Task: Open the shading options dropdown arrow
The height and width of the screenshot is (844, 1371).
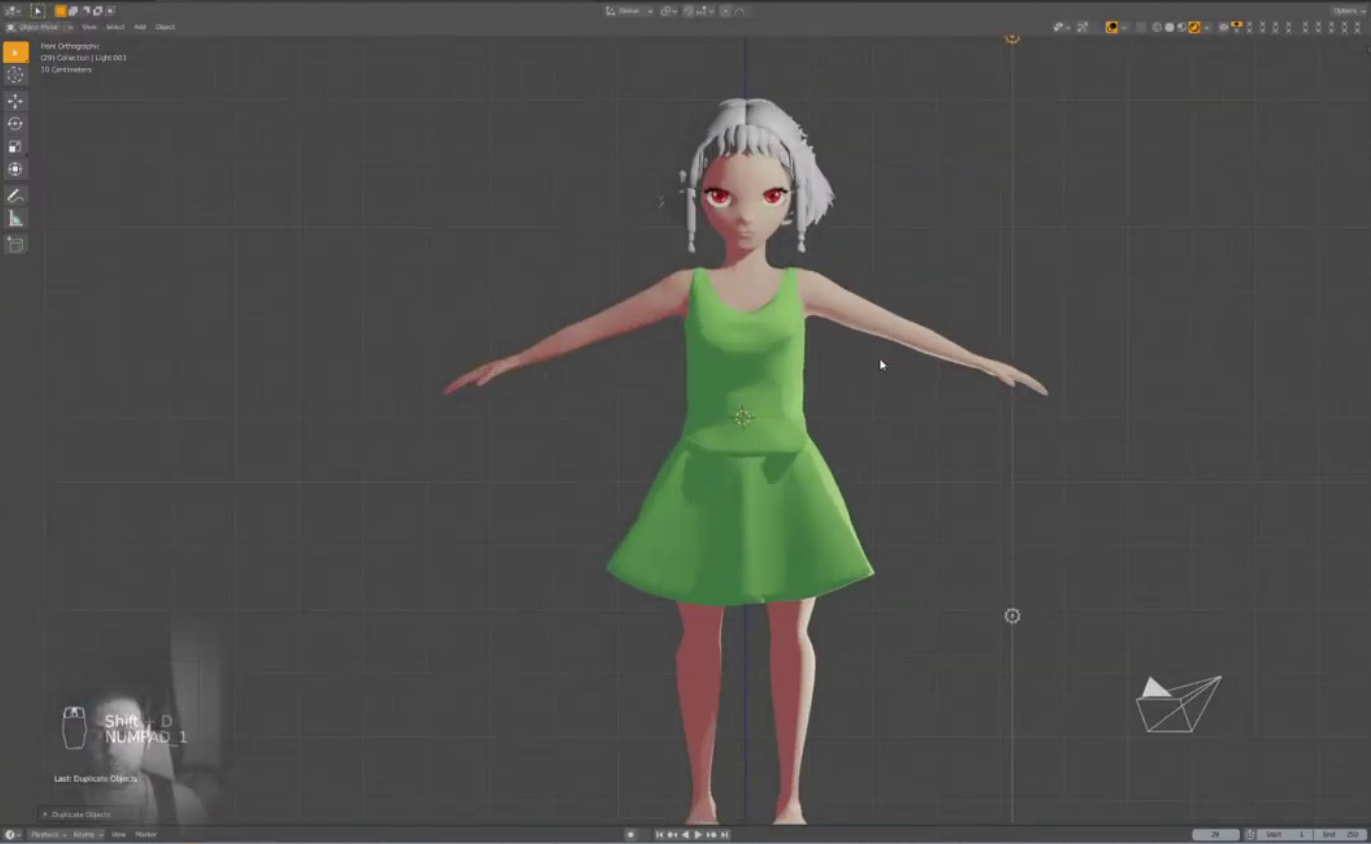Action: (1205, 27)
